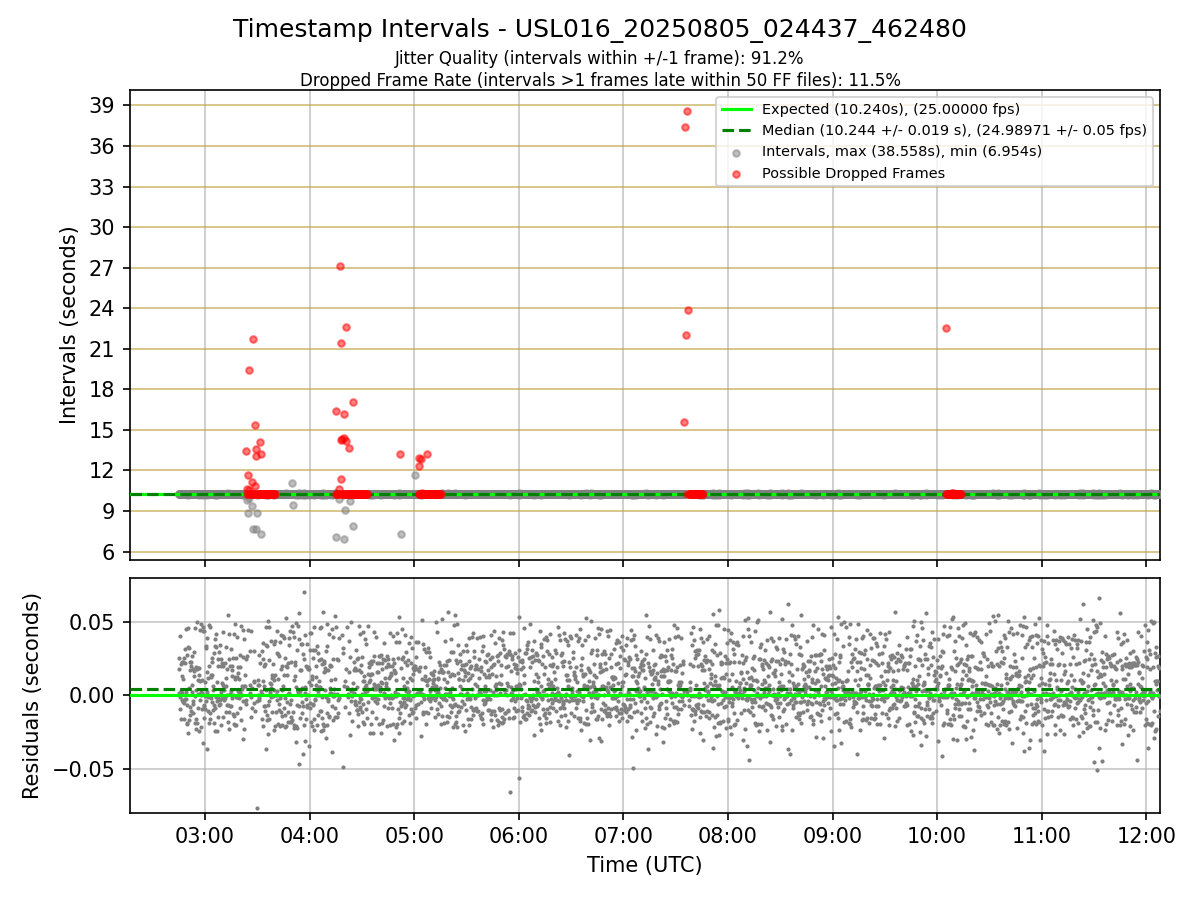Click the 36 tick on intervals axis
Screen dimensions: 1200x900
104,147
